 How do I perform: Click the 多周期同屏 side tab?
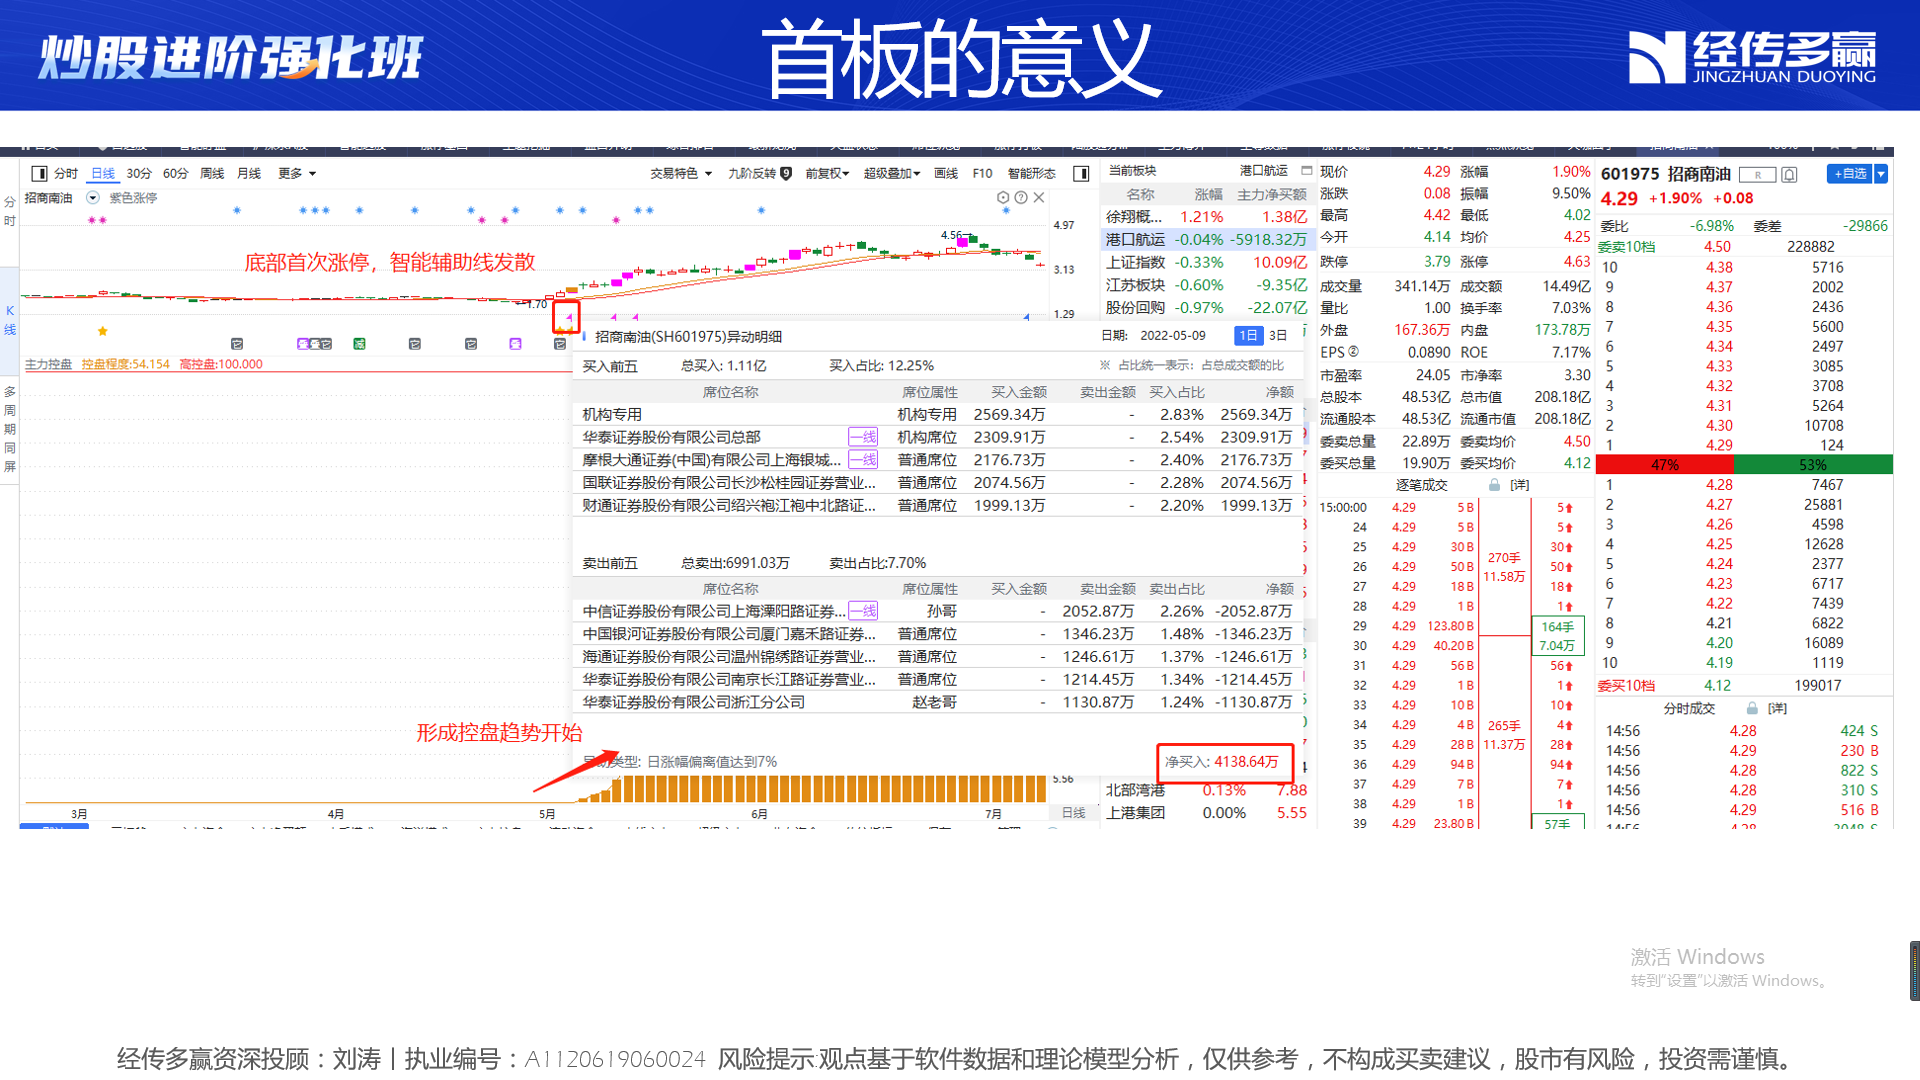pyautogui.click(x=10, y=429)
